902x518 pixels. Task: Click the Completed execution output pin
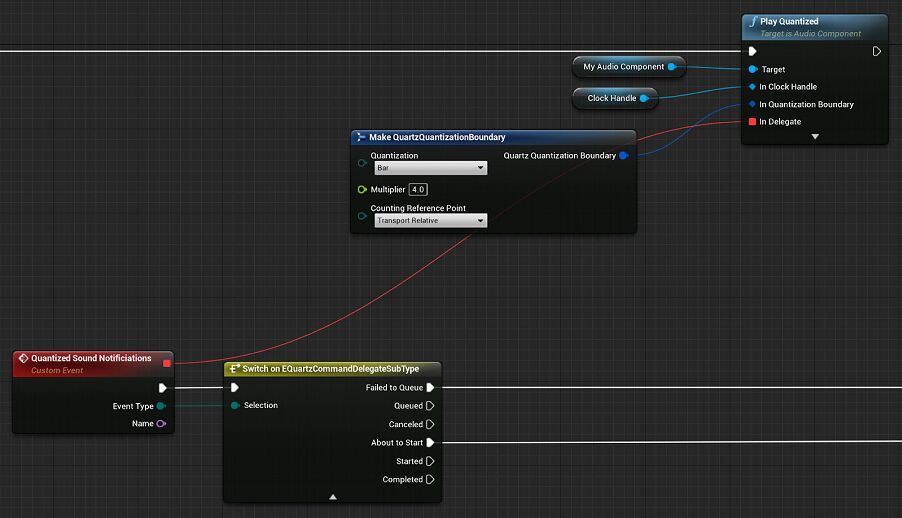pos(430,480)
